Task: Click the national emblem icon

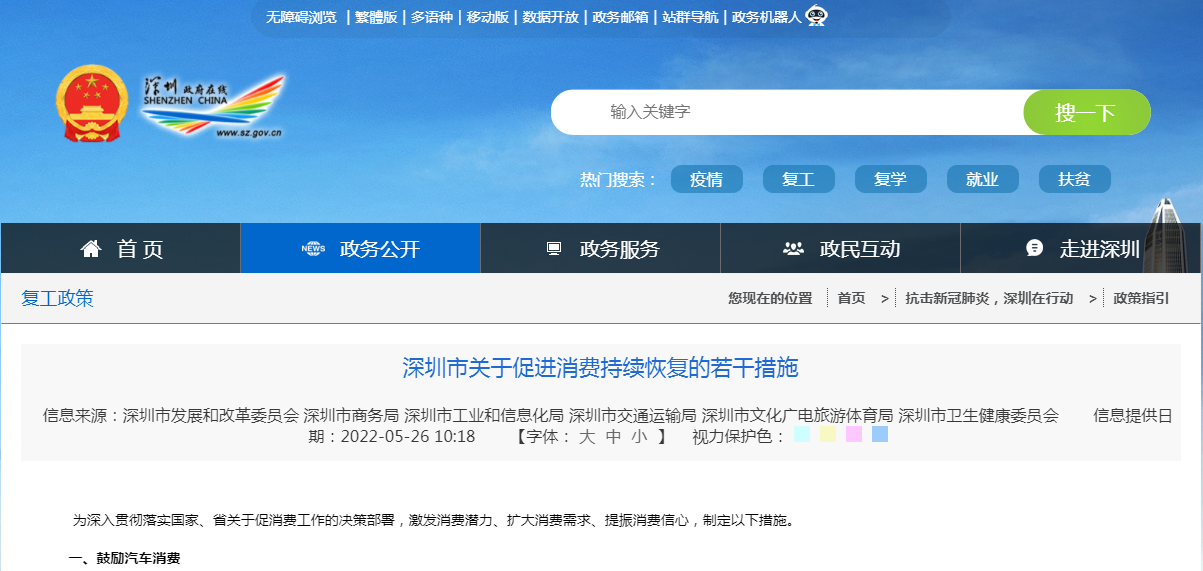Action: (x=92, y=106)
